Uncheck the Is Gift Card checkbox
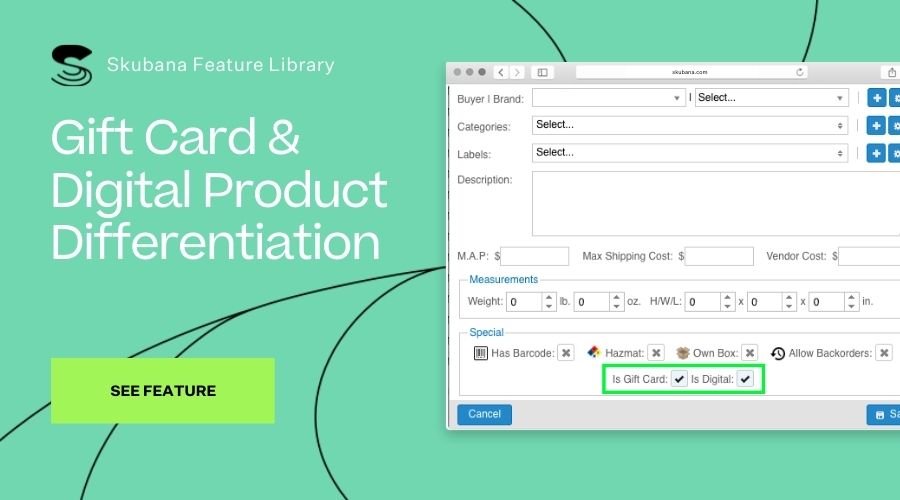 pyautogui.click(x=679, y=379)
